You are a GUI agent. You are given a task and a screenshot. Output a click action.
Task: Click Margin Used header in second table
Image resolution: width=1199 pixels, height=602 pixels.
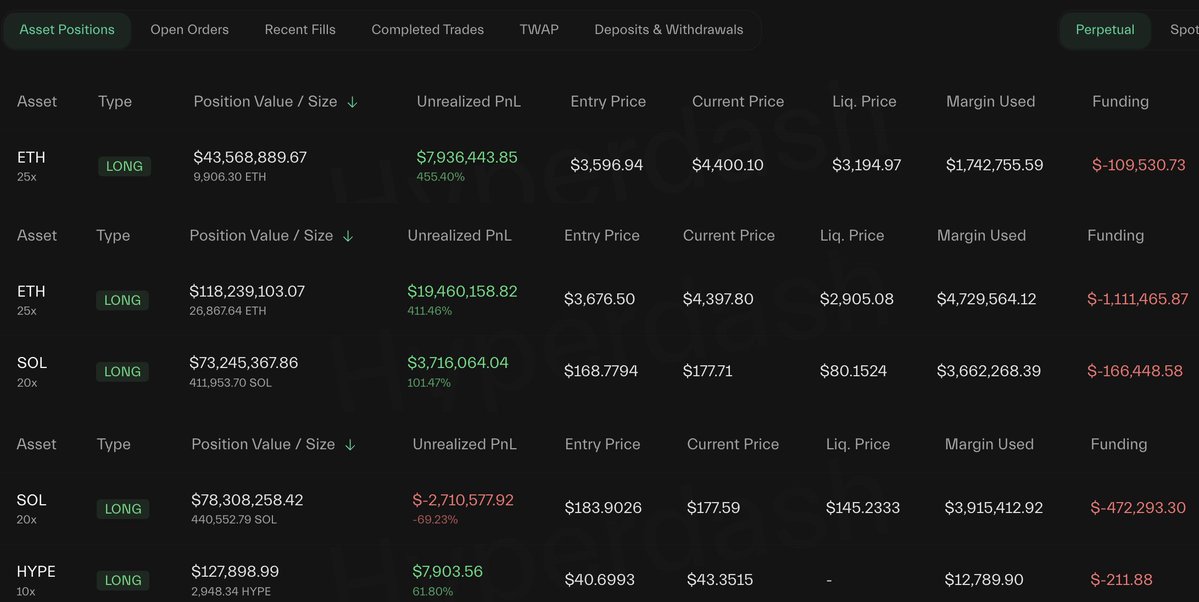(981, 236)
